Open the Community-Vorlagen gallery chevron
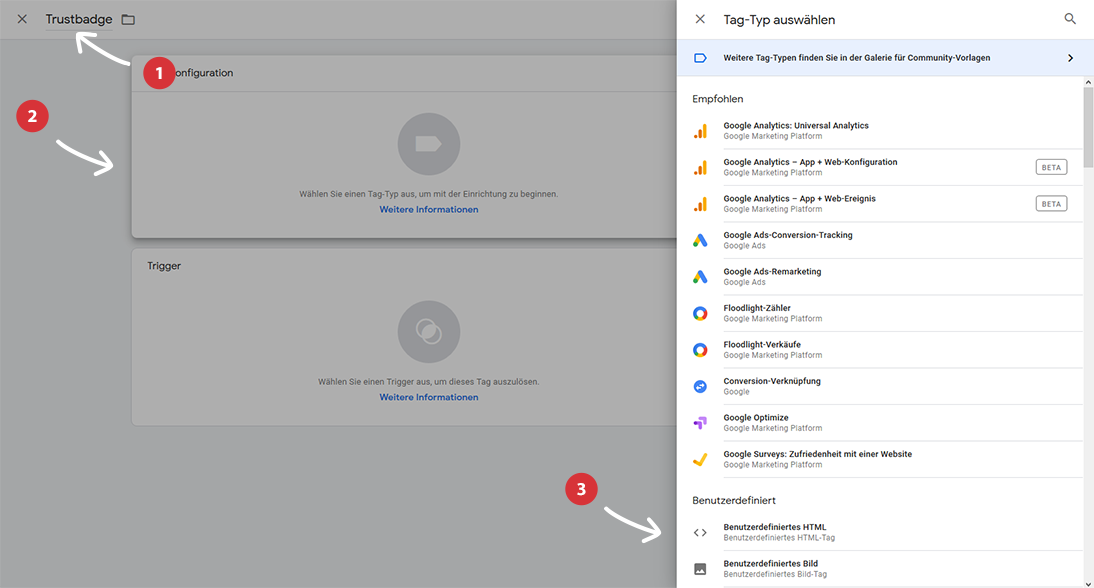Screen dimensions: 1094x588 (1070, 58)
